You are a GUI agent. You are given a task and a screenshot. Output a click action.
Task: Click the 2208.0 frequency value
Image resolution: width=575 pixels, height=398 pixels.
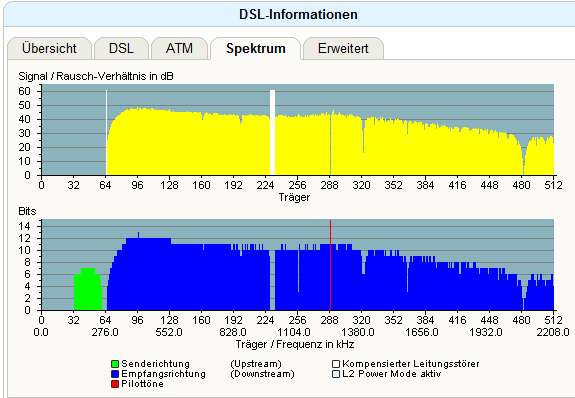pyautogui.click(x=553, y=332)
